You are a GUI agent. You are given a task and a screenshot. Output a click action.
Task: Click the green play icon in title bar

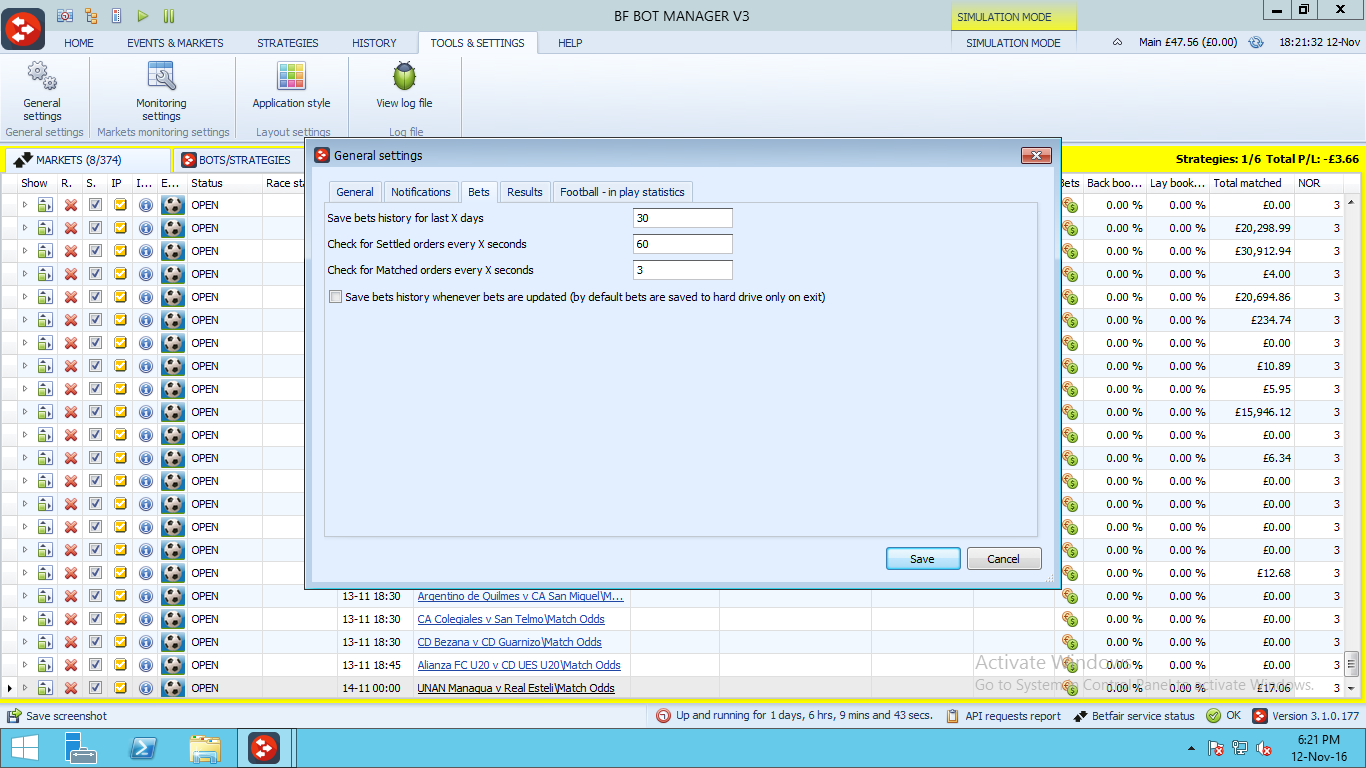click(x=143, y=15)
